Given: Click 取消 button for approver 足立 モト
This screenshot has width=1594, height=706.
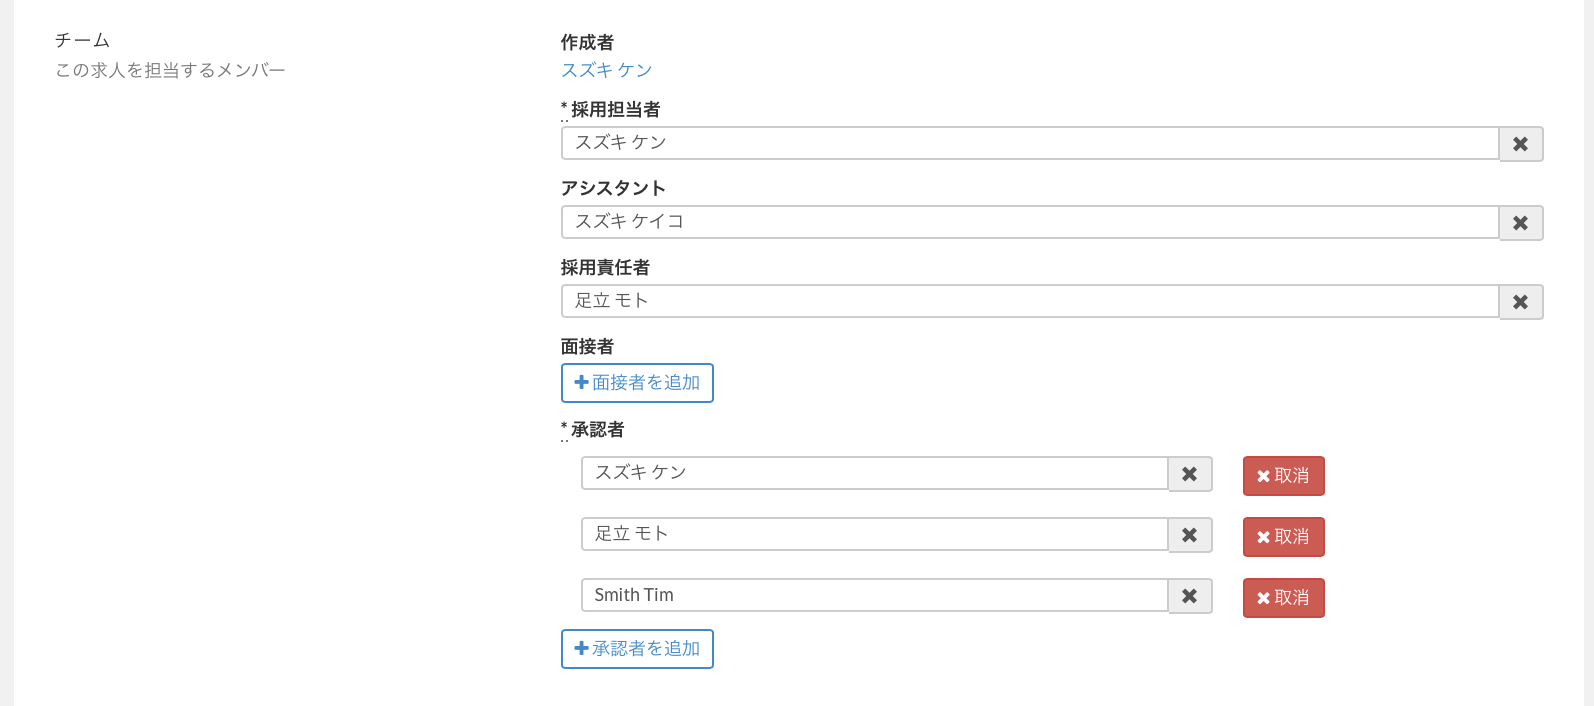Looking at the screenshot, I should tap(1283, 537).
